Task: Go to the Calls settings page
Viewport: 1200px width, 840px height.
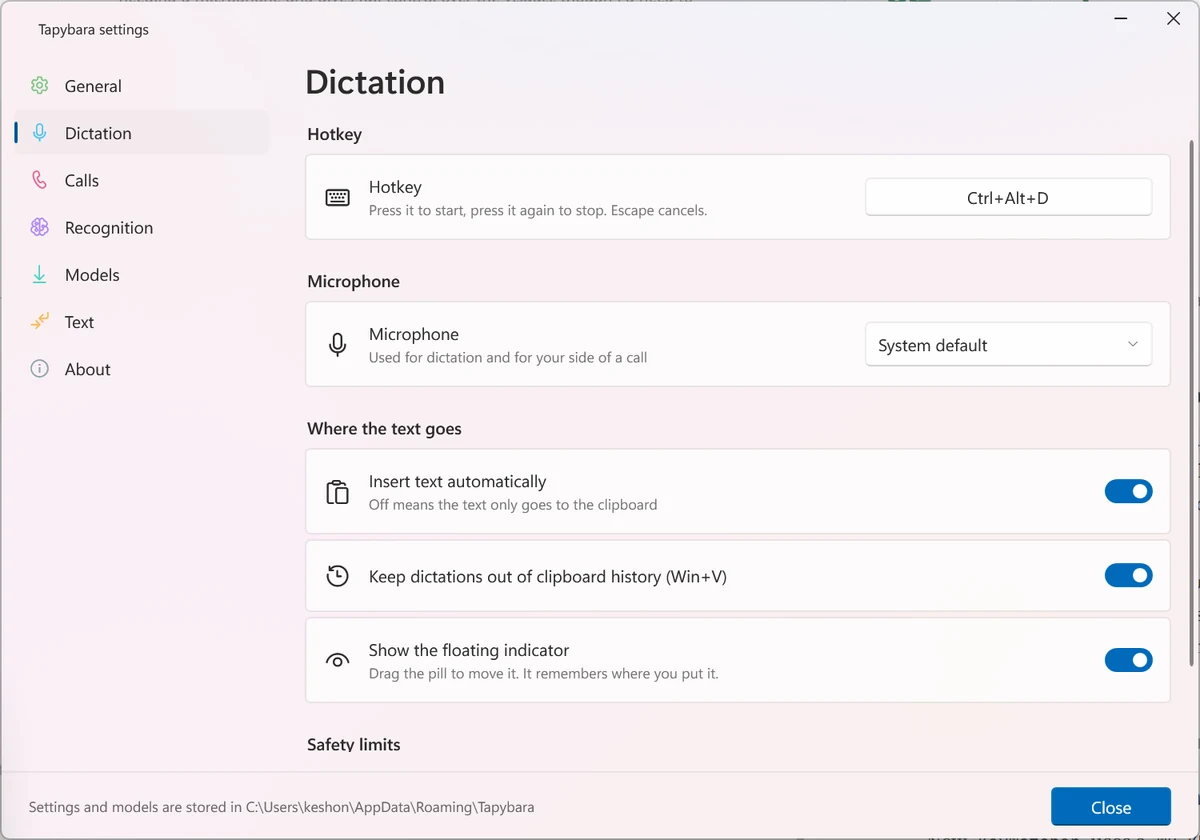Action: (141, 180)
